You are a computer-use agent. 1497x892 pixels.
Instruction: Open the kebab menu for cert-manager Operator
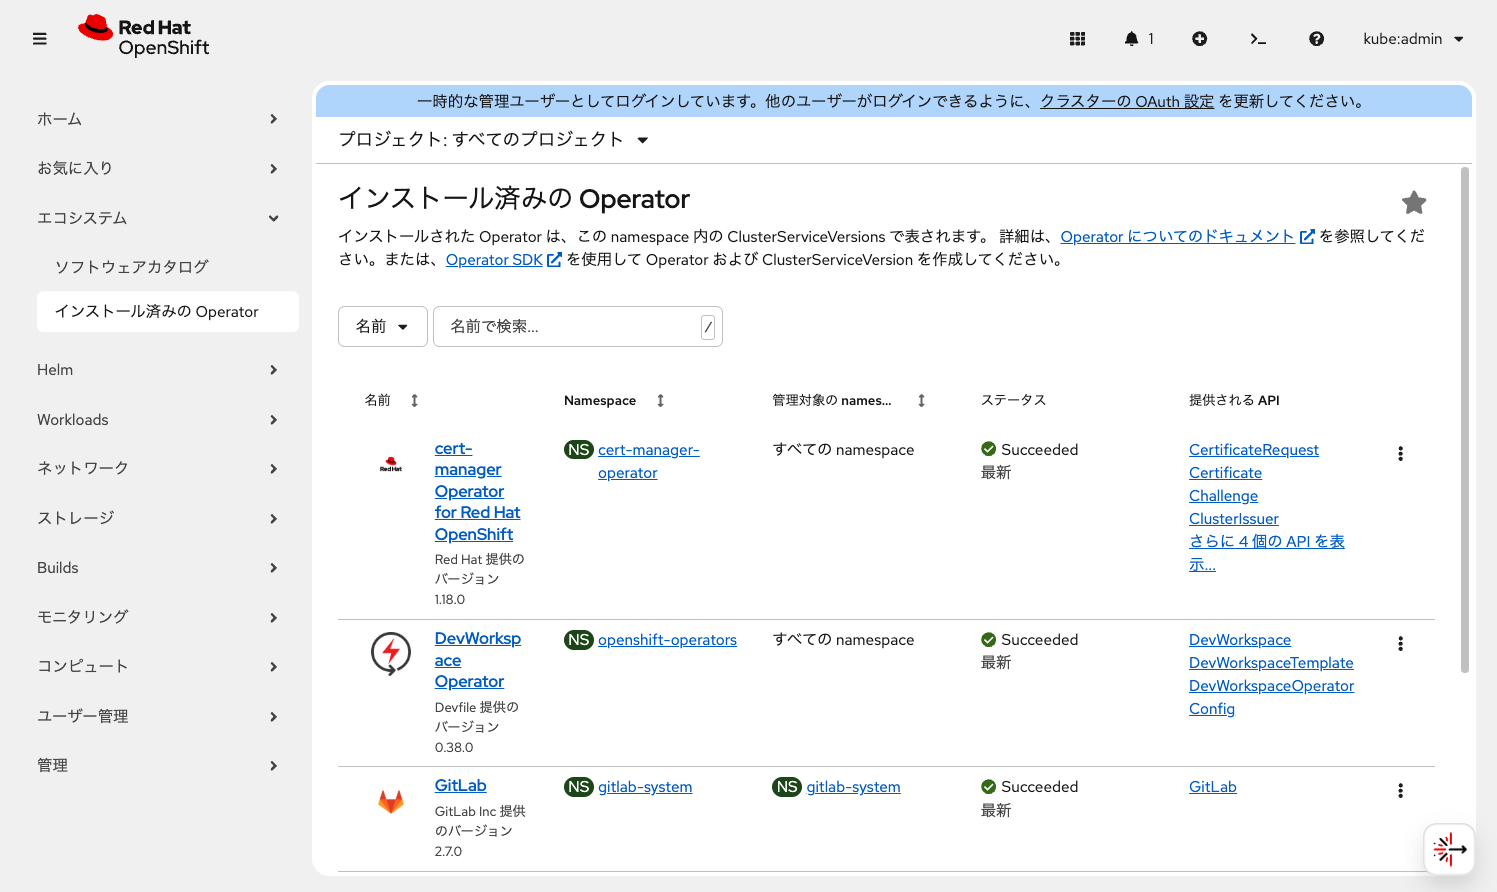click(x=1400, y=453)
